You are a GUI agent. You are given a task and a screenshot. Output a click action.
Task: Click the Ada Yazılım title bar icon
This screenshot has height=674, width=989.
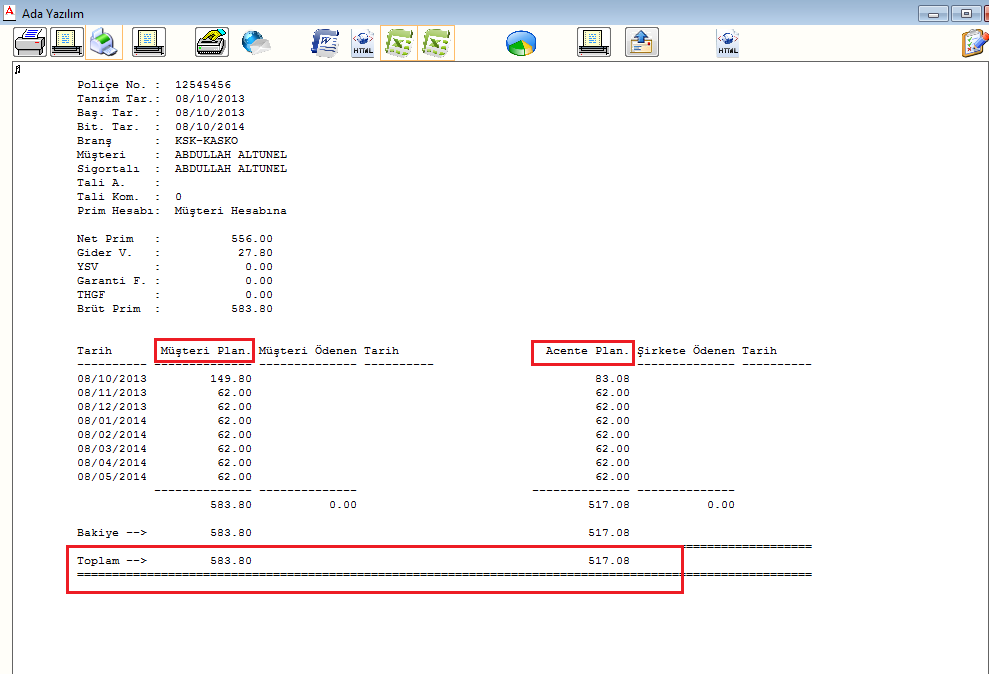[10, 13]
